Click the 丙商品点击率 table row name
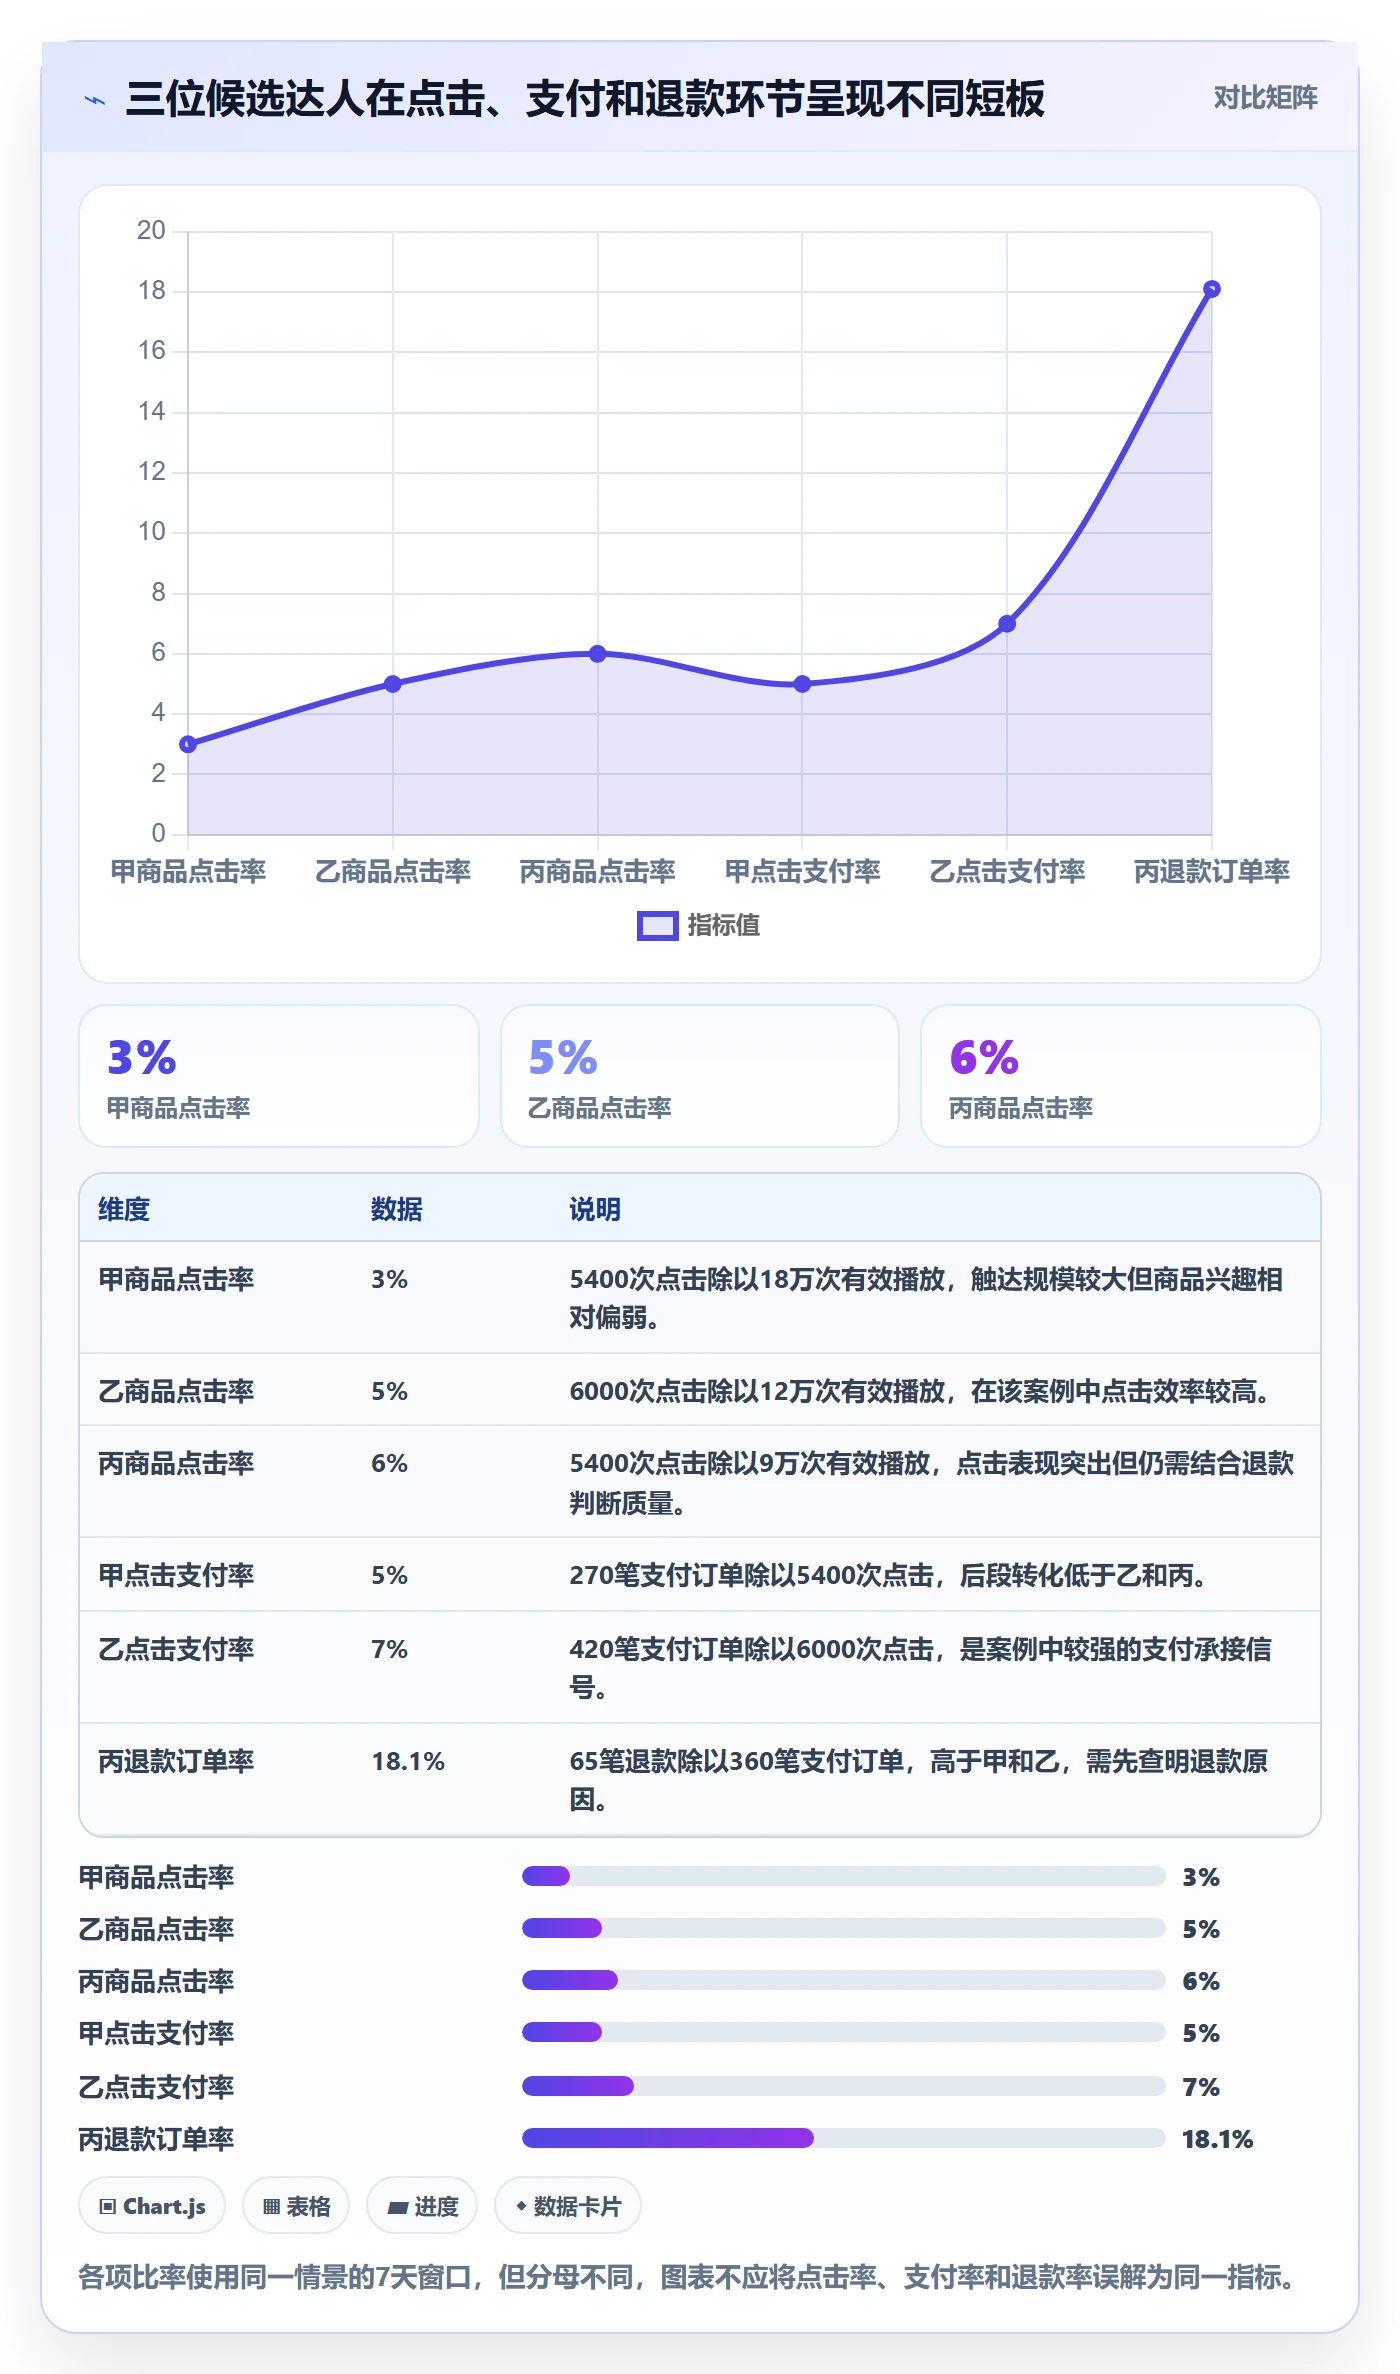 coord(176,1464)
